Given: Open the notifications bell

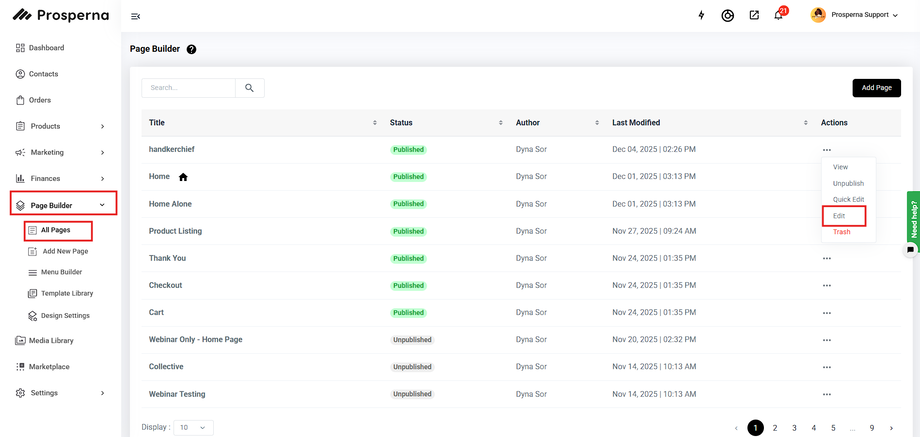Looking at the screenshot, I should pos(778,16).
